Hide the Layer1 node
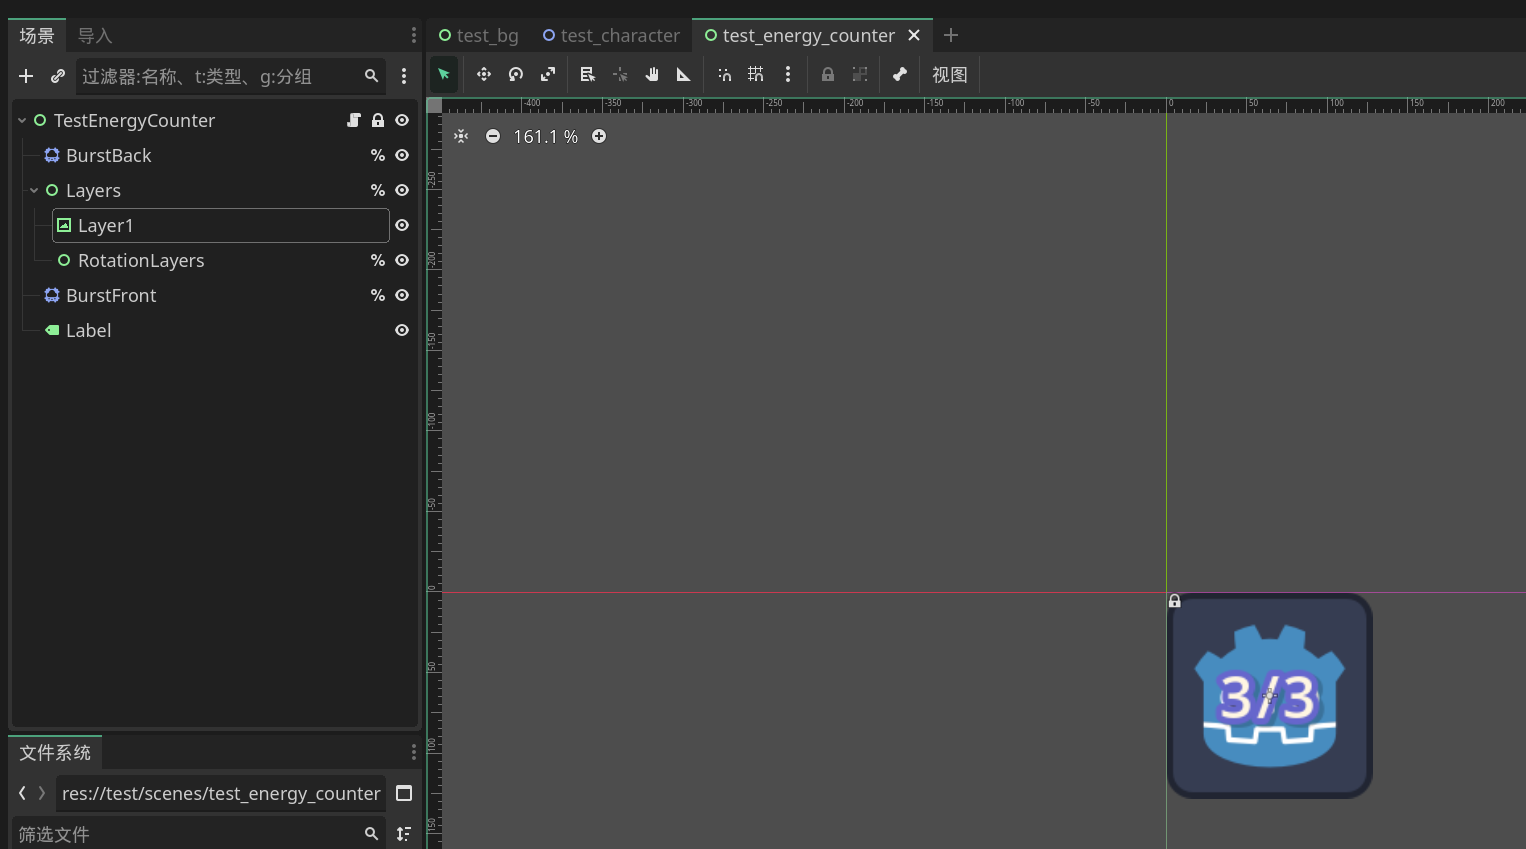This screenshot has width=1526, height=849. (x=402, y=226)
